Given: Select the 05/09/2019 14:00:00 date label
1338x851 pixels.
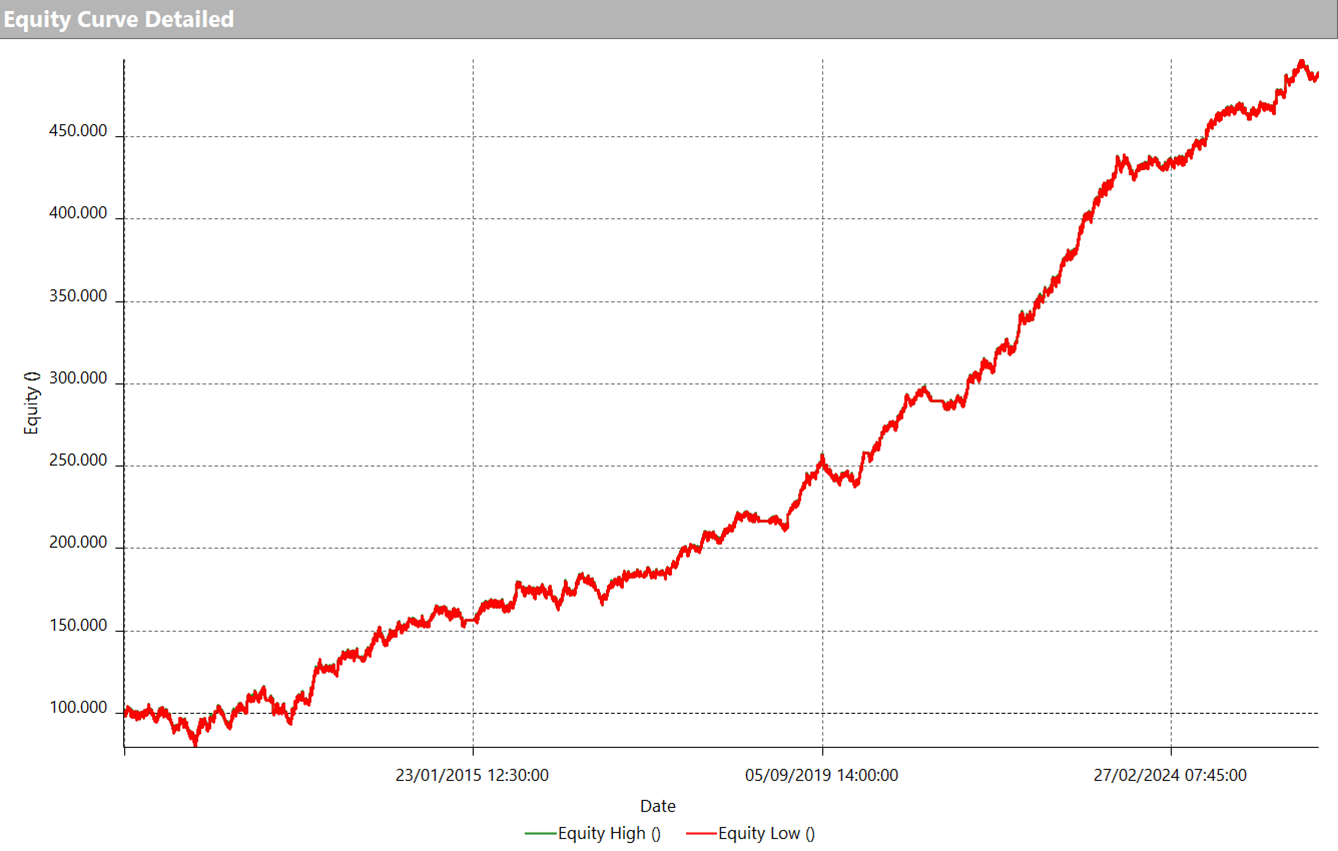Looking at the screenshot, I should tap(822, 775).
